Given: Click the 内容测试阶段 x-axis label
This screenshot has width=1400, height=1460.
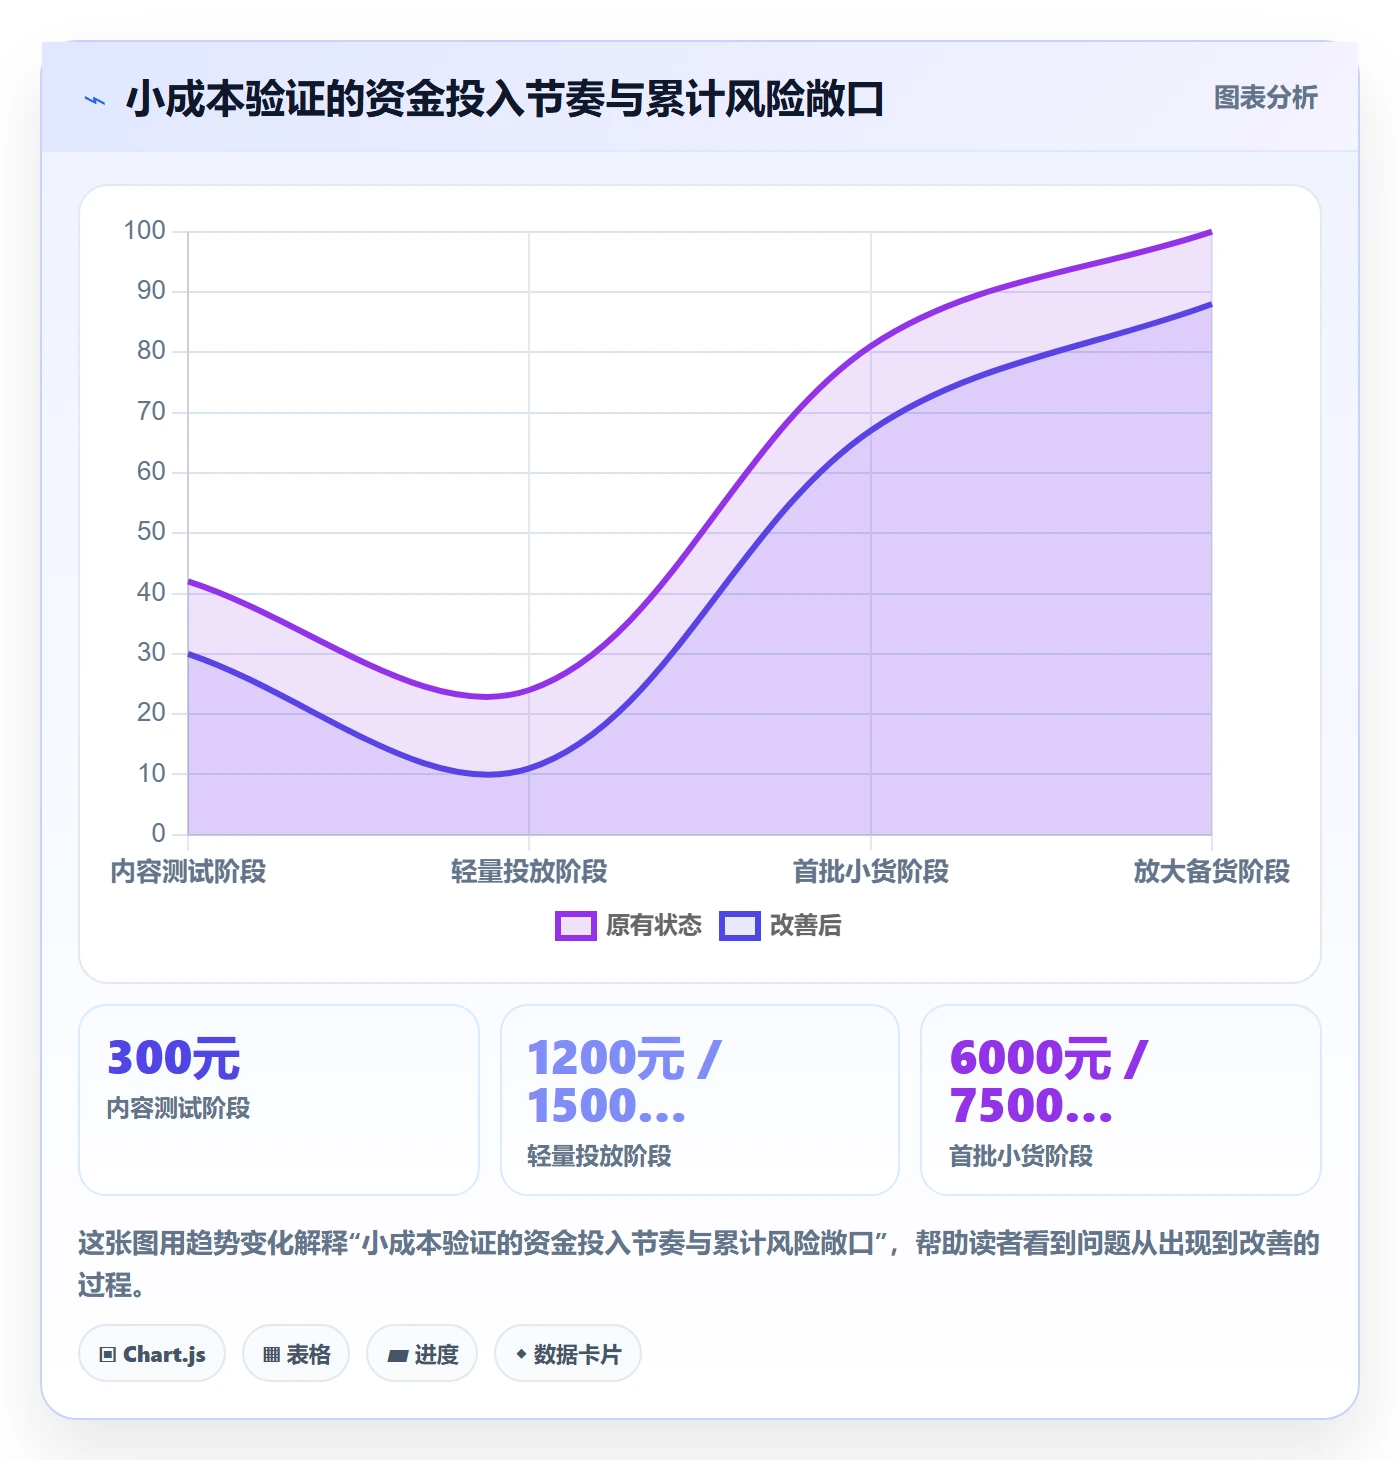Looking at the screenshot, I should coord(188,872).
